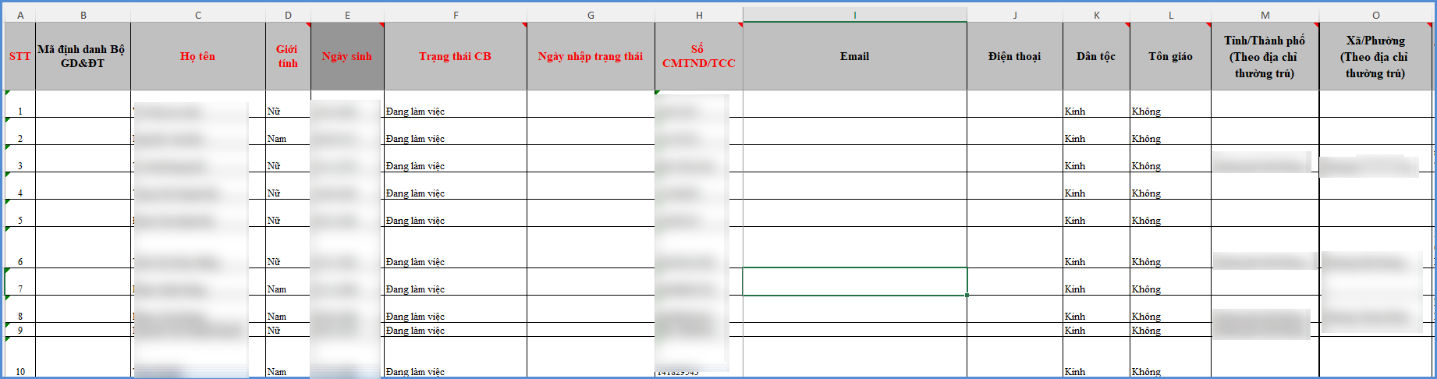Click the Điện thoại header cell

(1014, 56)
